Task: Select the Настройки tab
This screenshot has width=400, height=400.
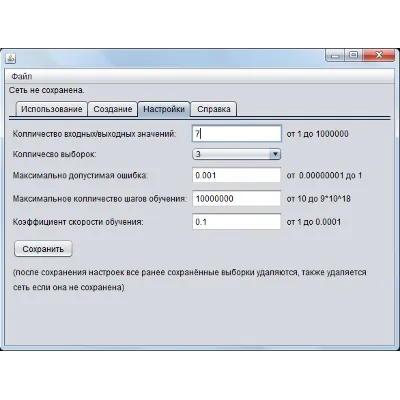Action: point(164,109)
